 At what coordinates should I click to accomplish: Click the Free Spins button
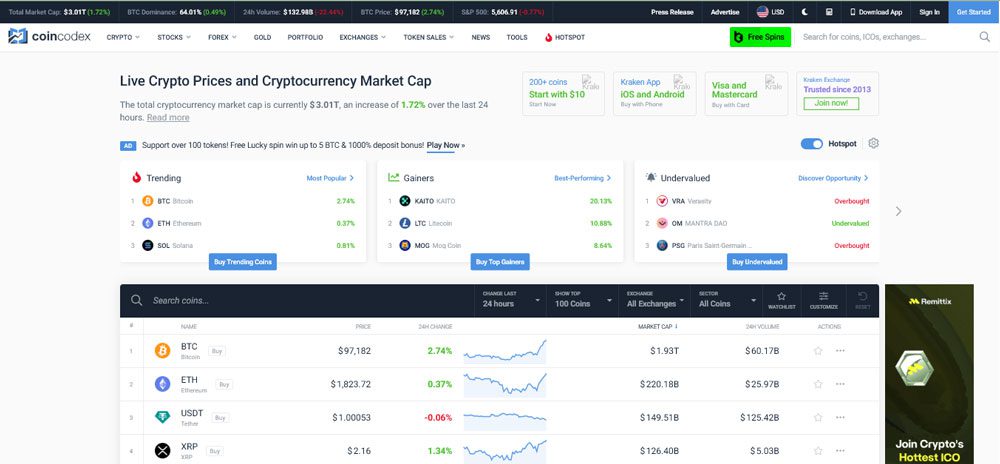(760, 37)
